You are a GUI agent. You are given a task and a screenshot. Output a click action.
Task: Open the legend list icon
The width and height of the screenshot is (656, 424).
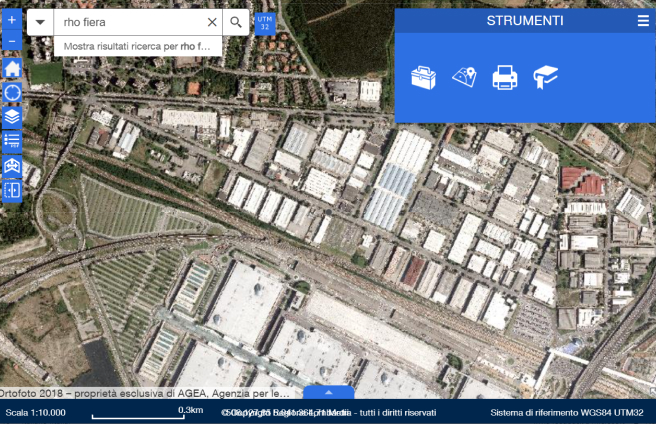click(x=12, y=141)
